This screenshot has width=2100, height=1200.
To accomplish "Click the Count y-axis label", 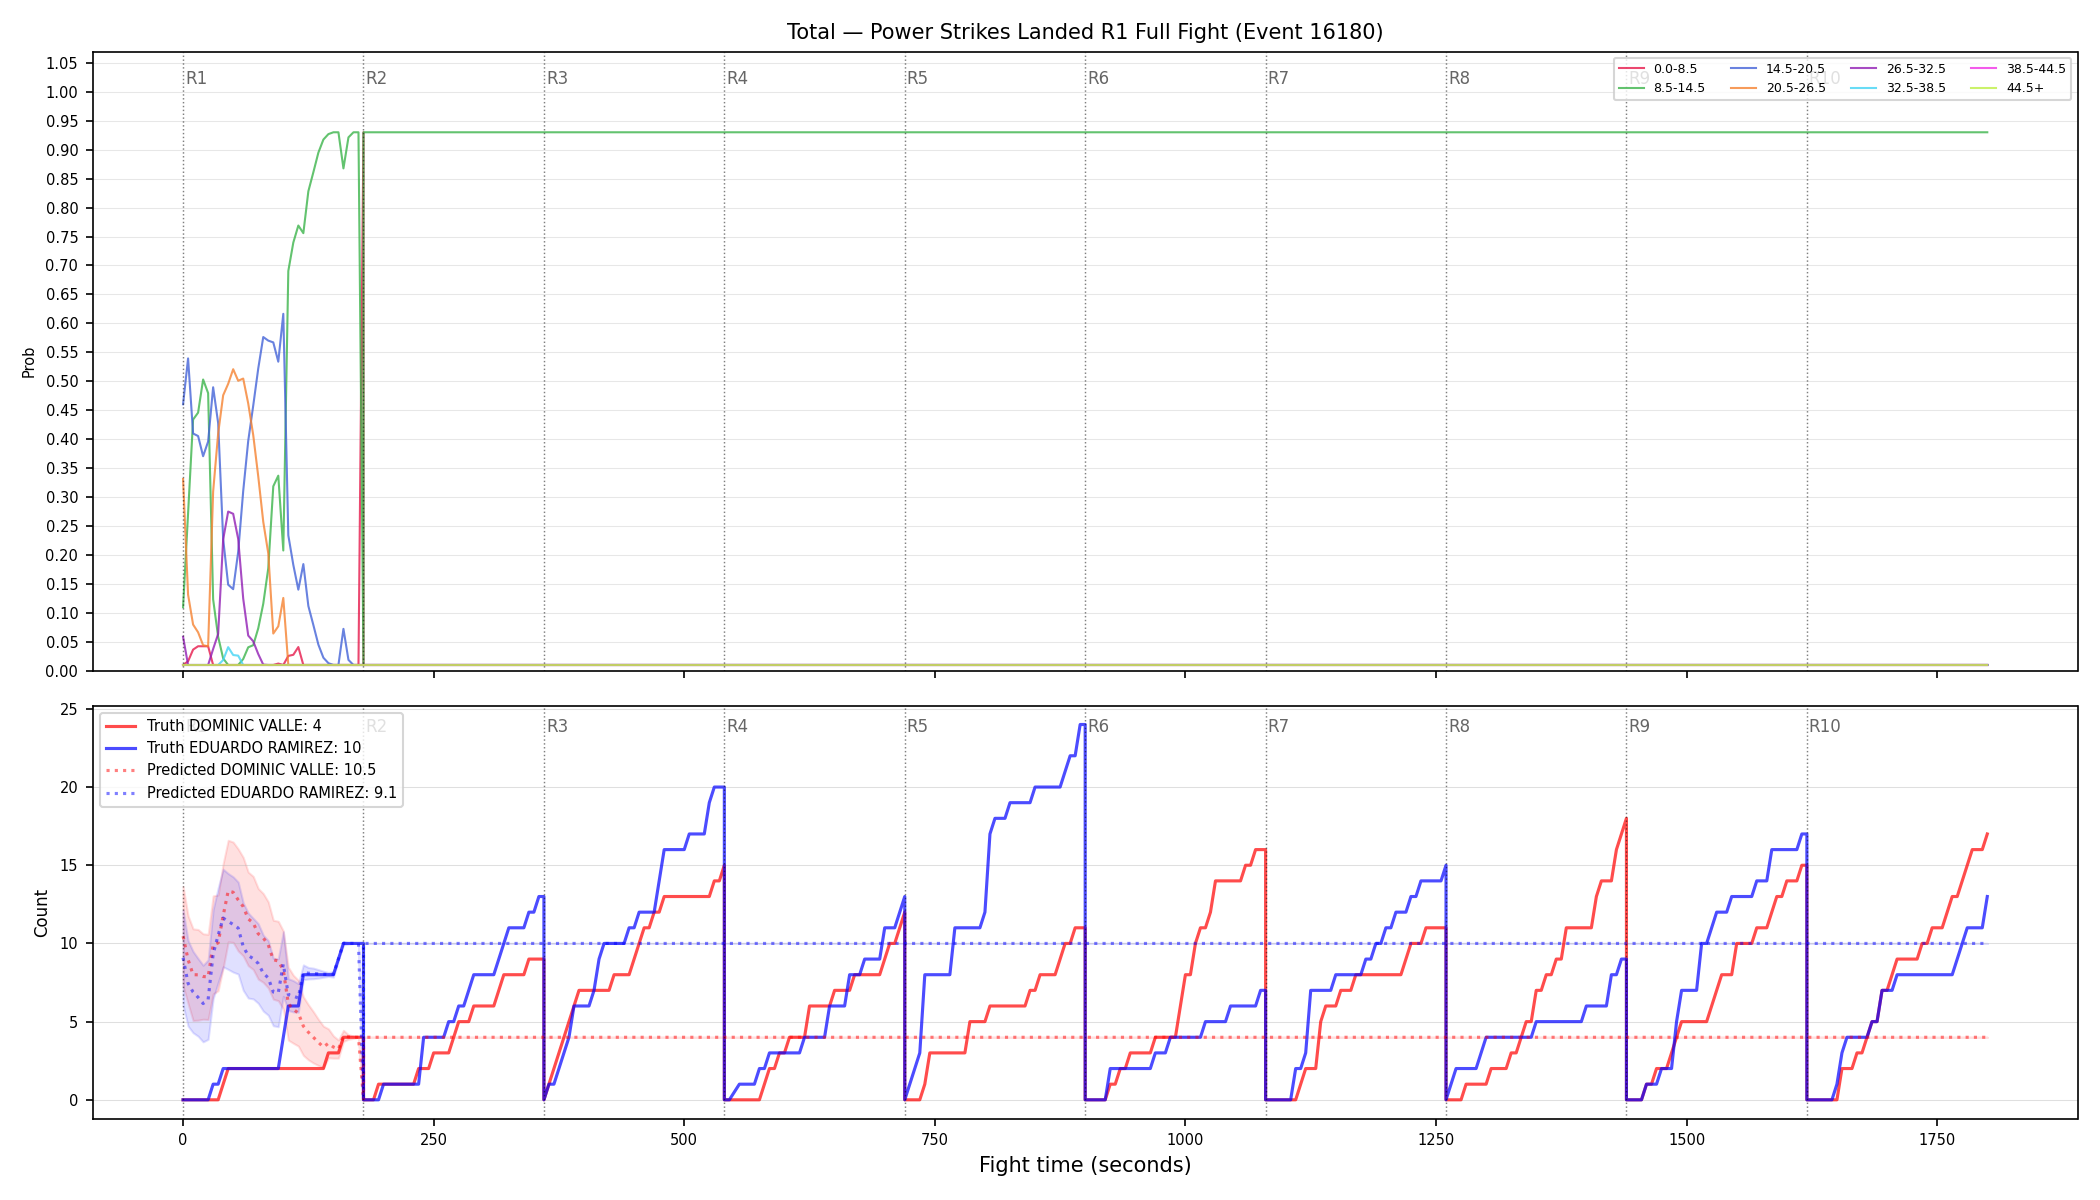I will [41, 913].
